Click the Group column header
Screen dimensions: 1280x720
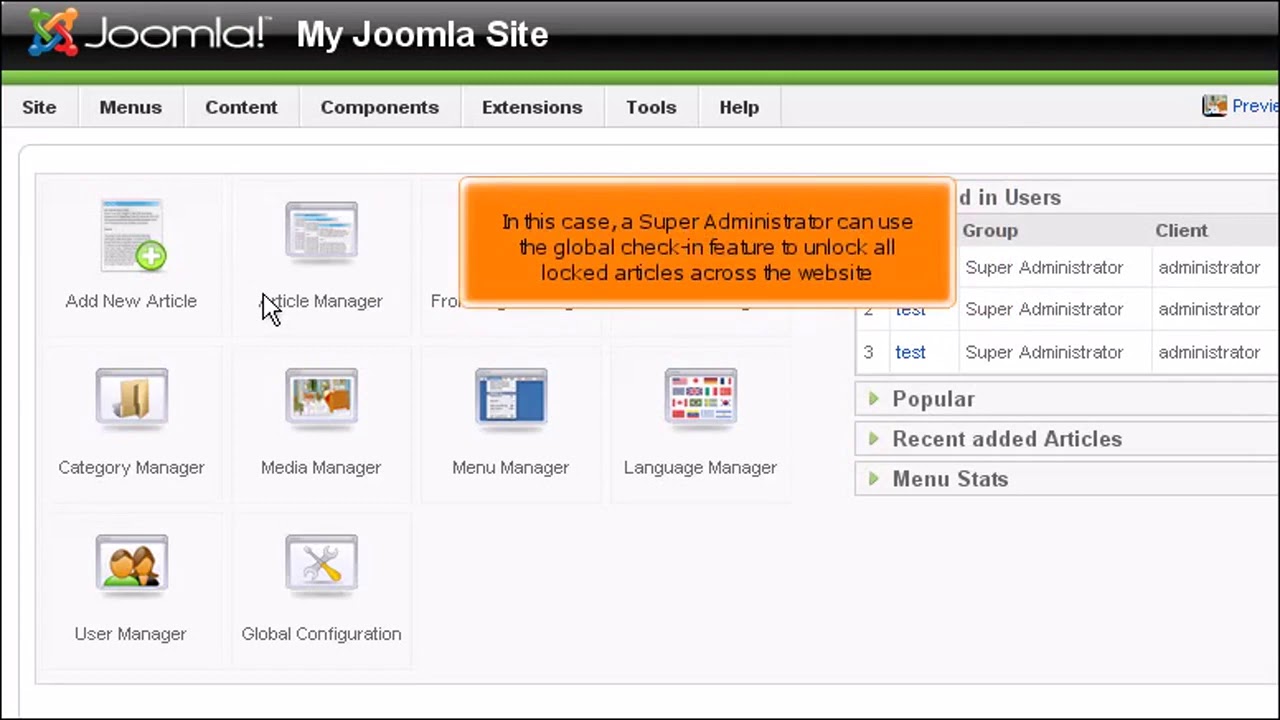[x=990, y=230]
